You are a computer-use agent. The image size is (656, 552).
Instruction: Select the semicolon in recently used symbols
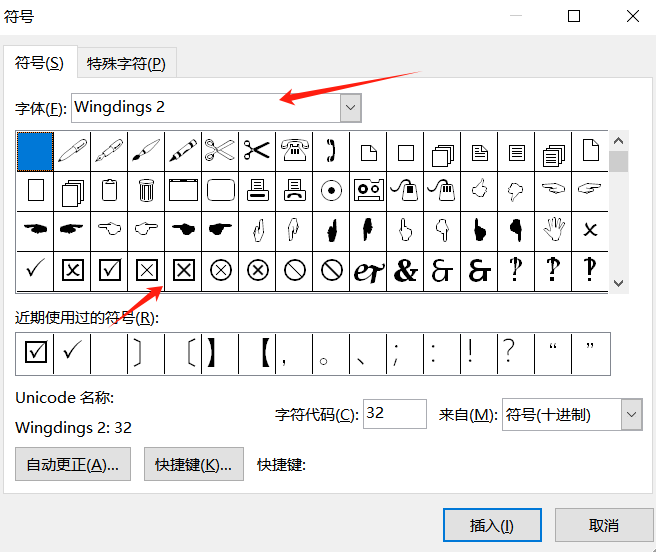[405, 354]
